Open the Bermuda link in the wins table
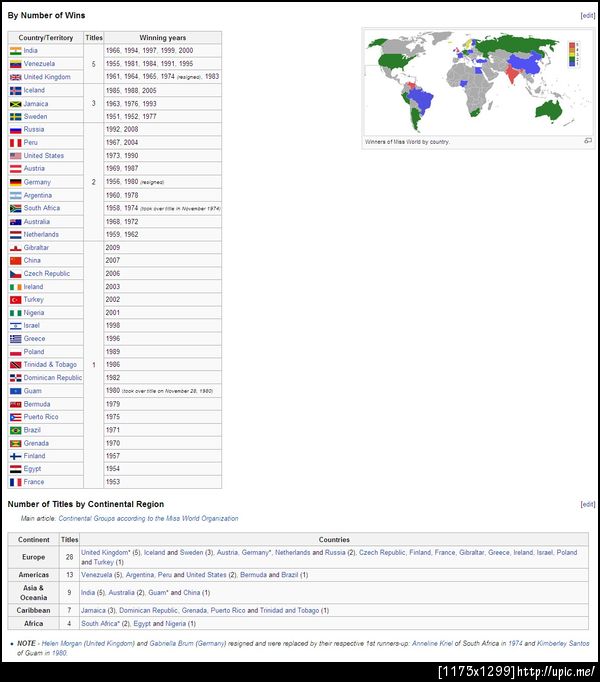Viewport: 600px width, 682px height. pyautogui.click(x=37, y=404)
